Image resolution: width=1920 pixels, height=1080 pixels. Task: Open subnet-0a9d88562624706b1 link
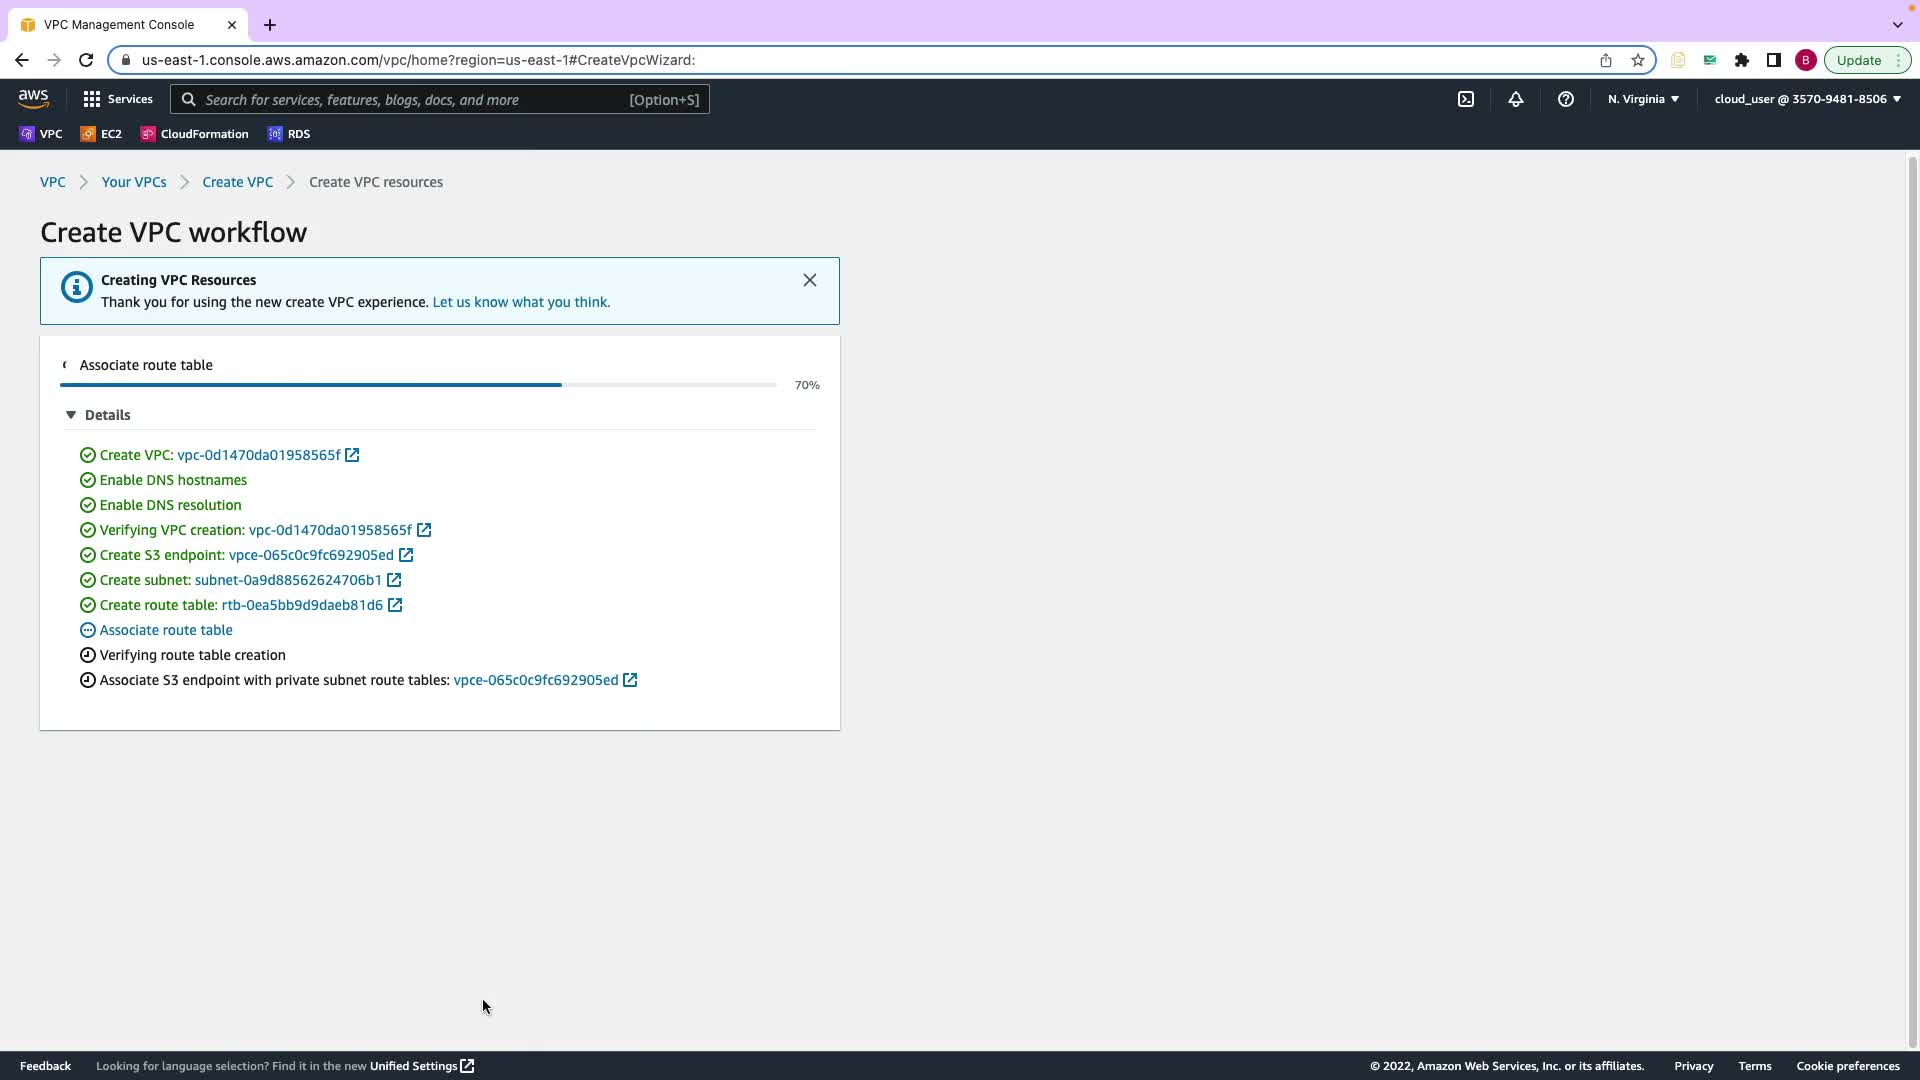click(x=288, y=580)
